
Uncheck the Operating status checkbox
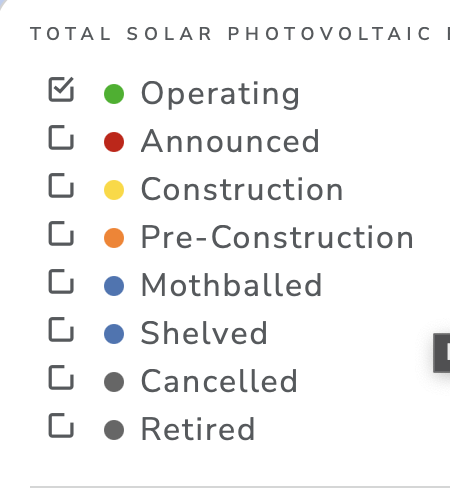tap(61, 89)
